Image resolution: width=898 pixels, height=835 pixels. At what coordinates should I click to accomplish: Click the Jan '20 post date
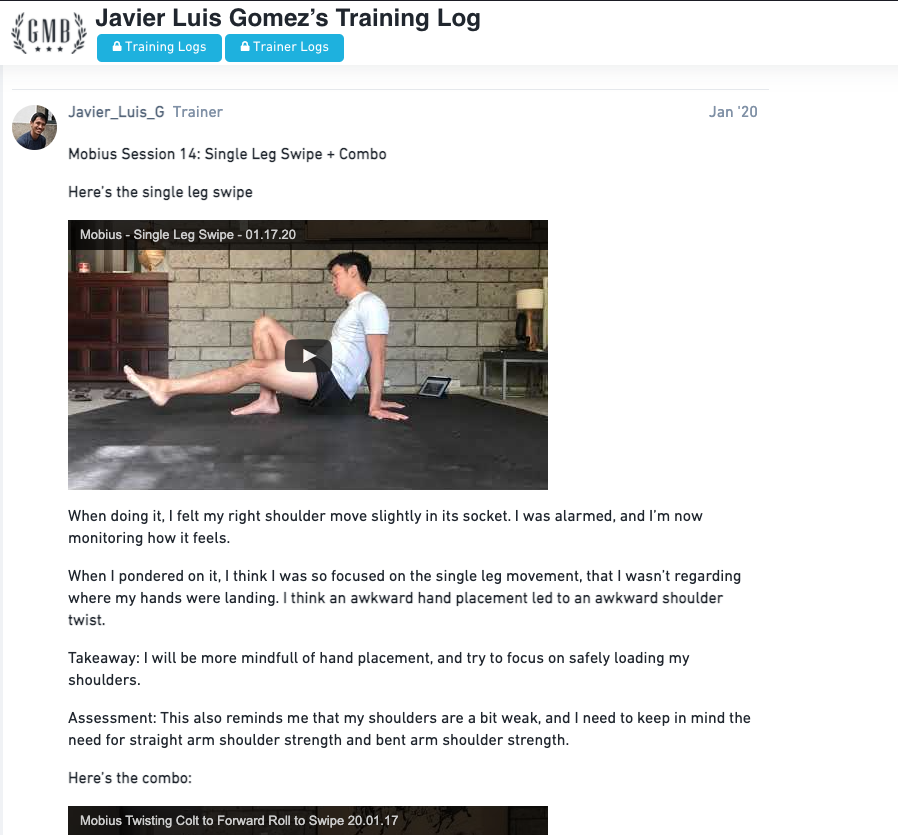[733, 112]
